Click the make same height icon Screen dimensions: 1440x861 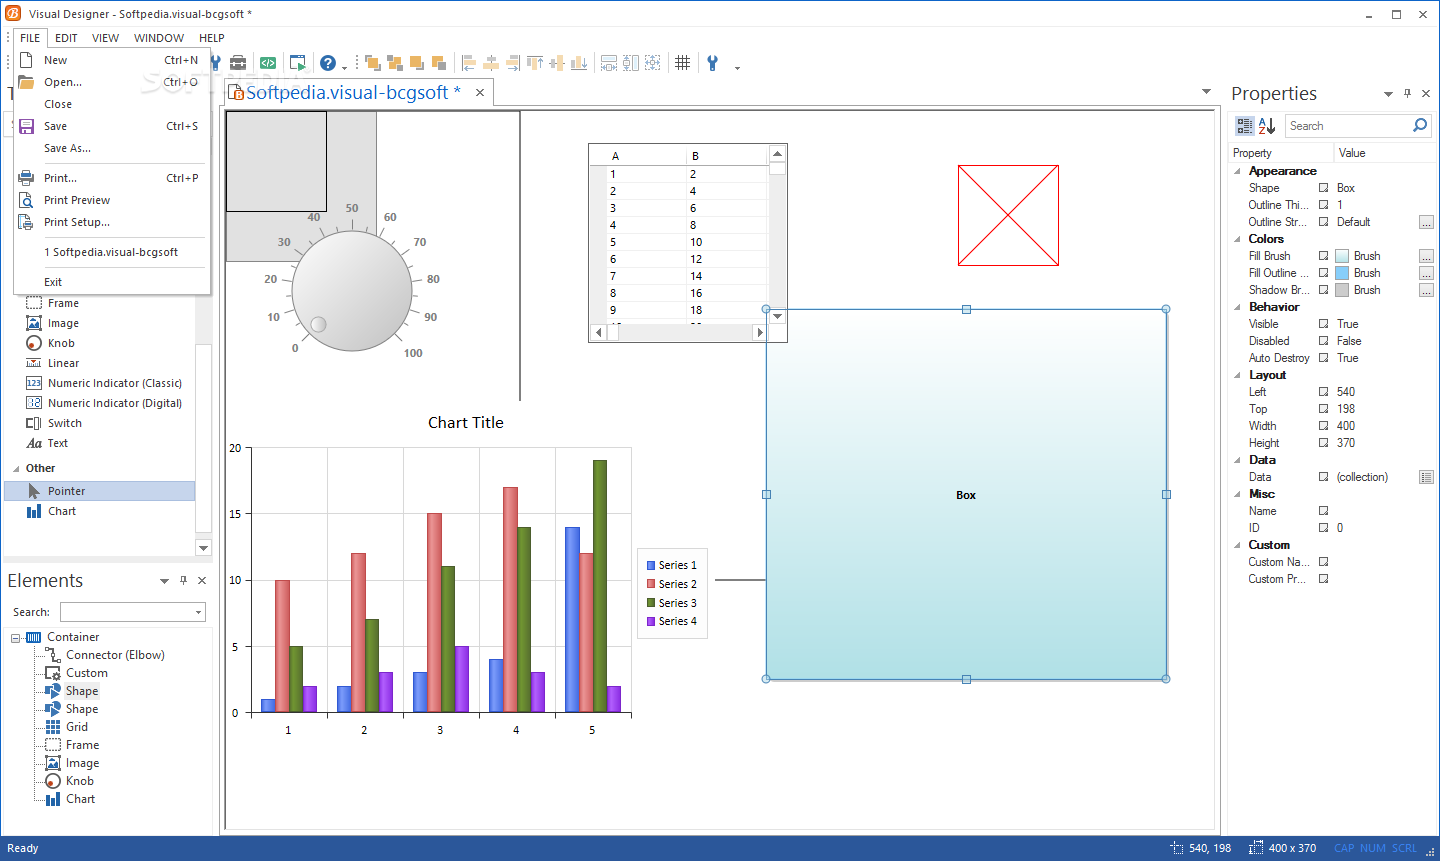(630, 63)
